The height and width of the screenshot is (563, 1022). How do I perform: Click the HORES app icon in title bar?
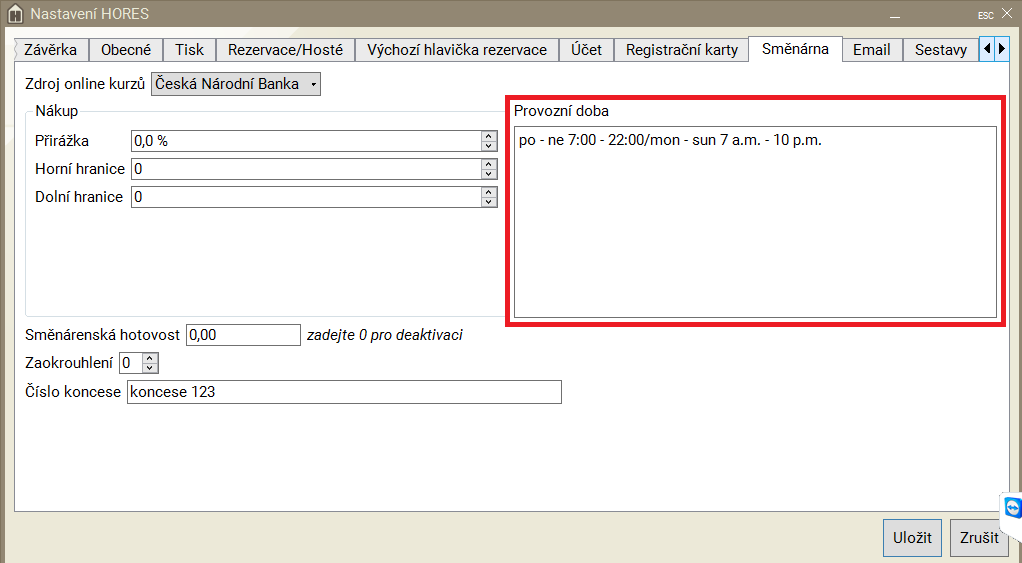coord(14,15)
